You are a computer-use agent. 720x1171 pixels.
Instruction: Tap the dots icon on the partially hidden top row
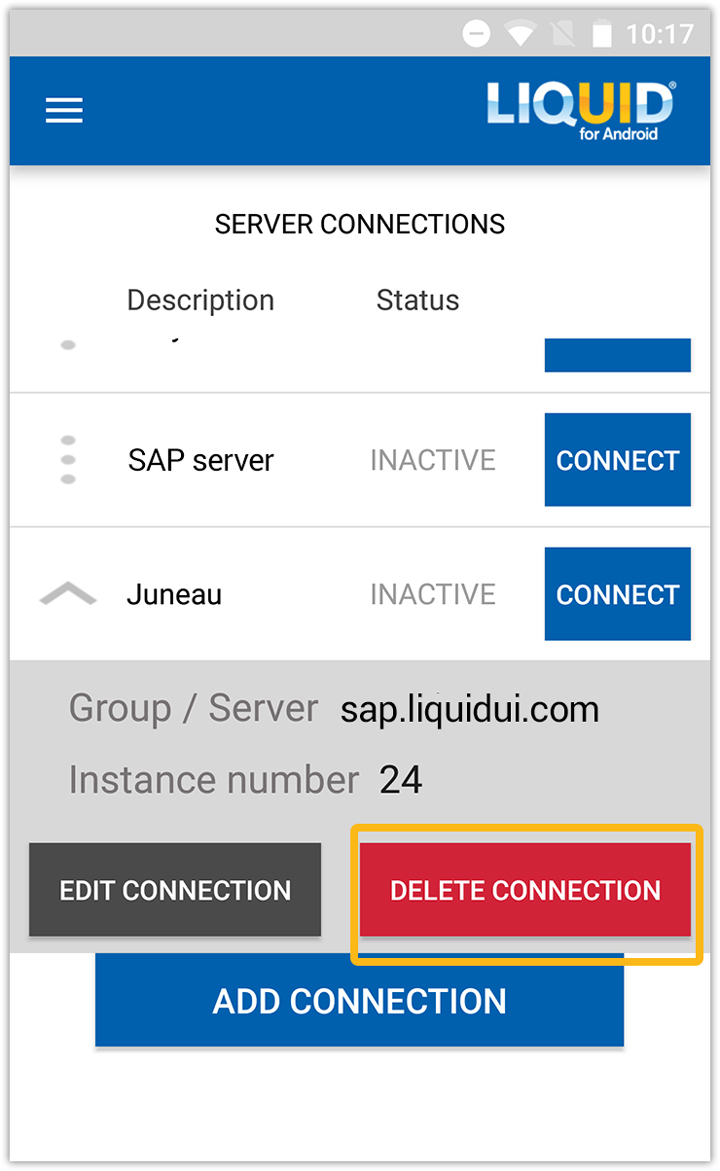pos(68,345)
